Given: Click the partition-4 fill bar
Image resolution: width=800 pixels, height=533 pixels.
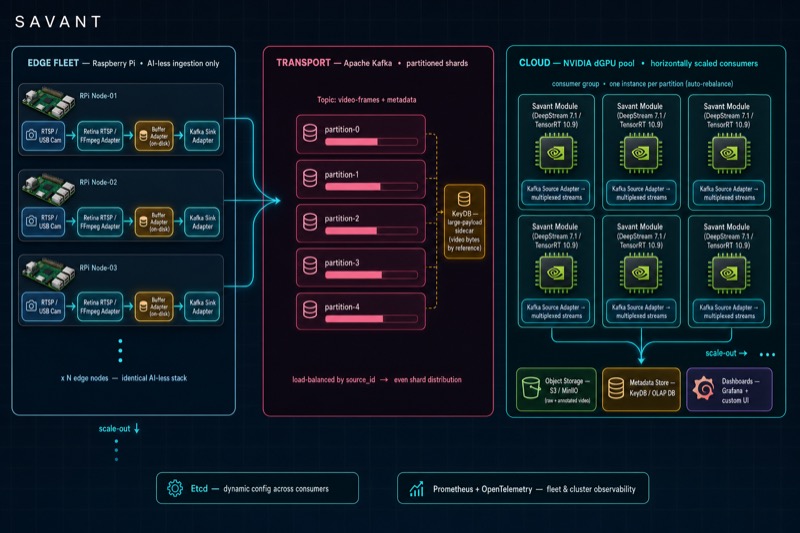Looking at the screenshot, I should click(x=371, y=319).
